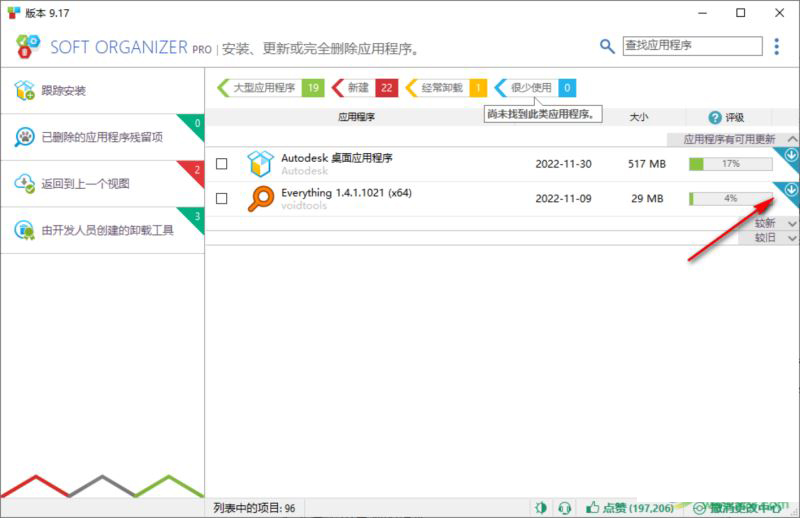Click the Everything magnifier app icon
The height and width of the screenshot is (518, 800).
[260, 199]
